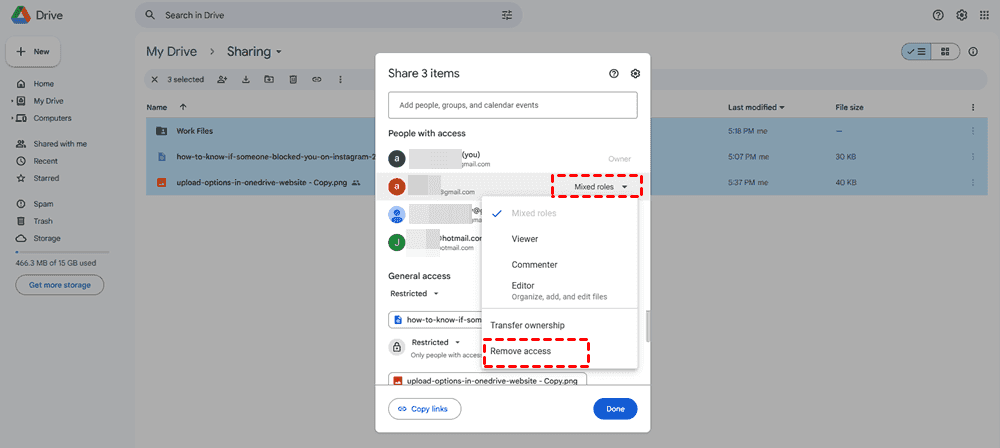Open Restricted dropdown beside lock icon

pos(436,342)
